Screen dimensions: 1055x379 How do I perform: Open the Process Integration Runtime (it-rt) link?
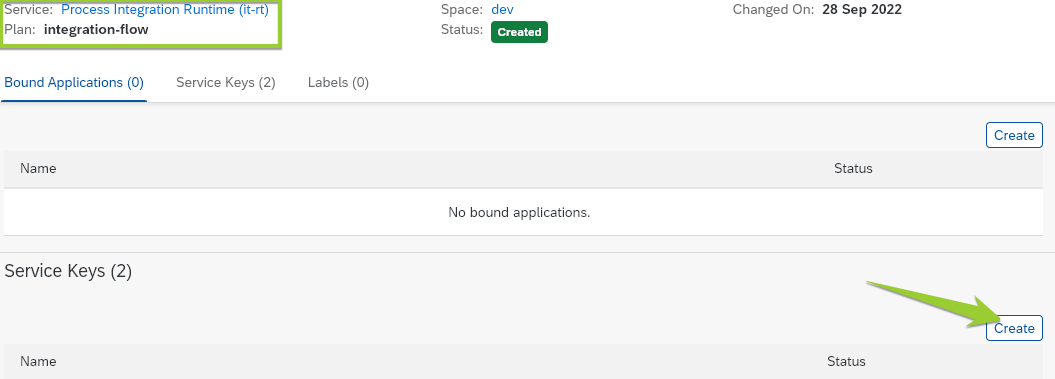click(x=165, y=10)
